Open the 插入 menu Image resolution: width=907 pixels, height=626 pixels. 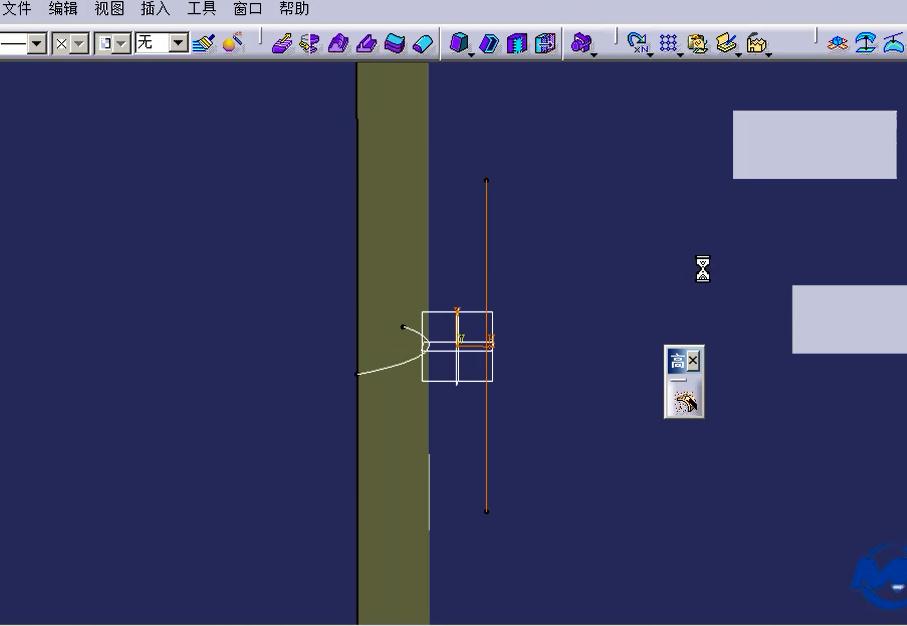[155, 9]
